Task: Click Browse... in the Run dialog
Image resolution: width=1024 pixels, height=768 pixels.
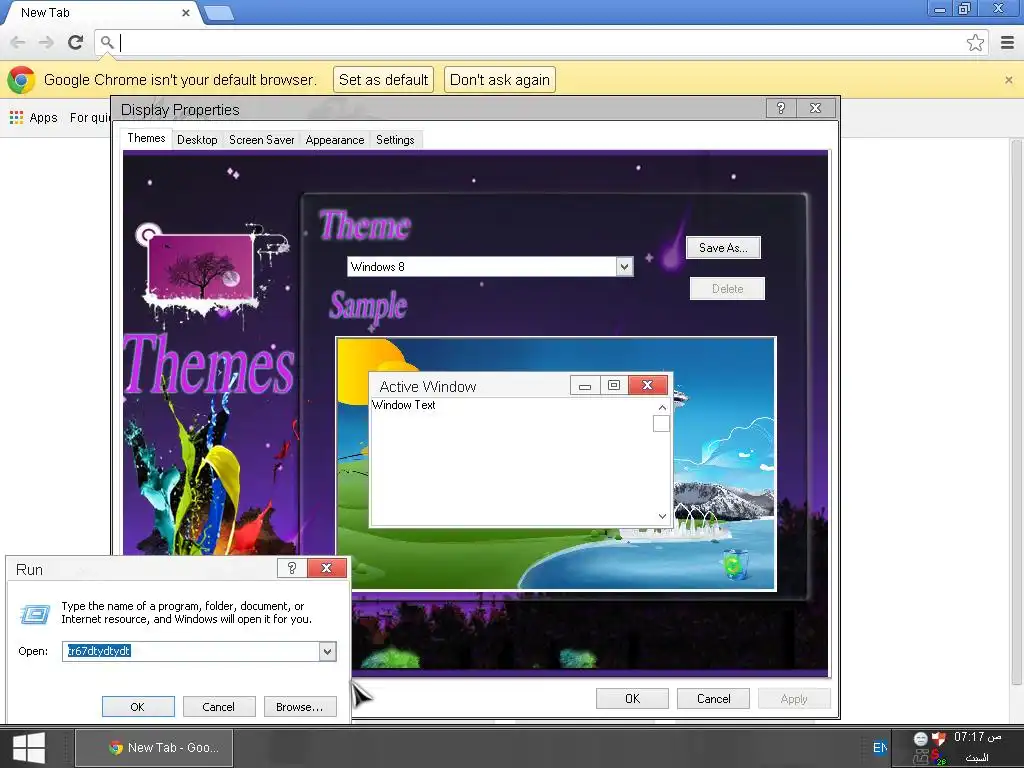Action: click(300, 707)
